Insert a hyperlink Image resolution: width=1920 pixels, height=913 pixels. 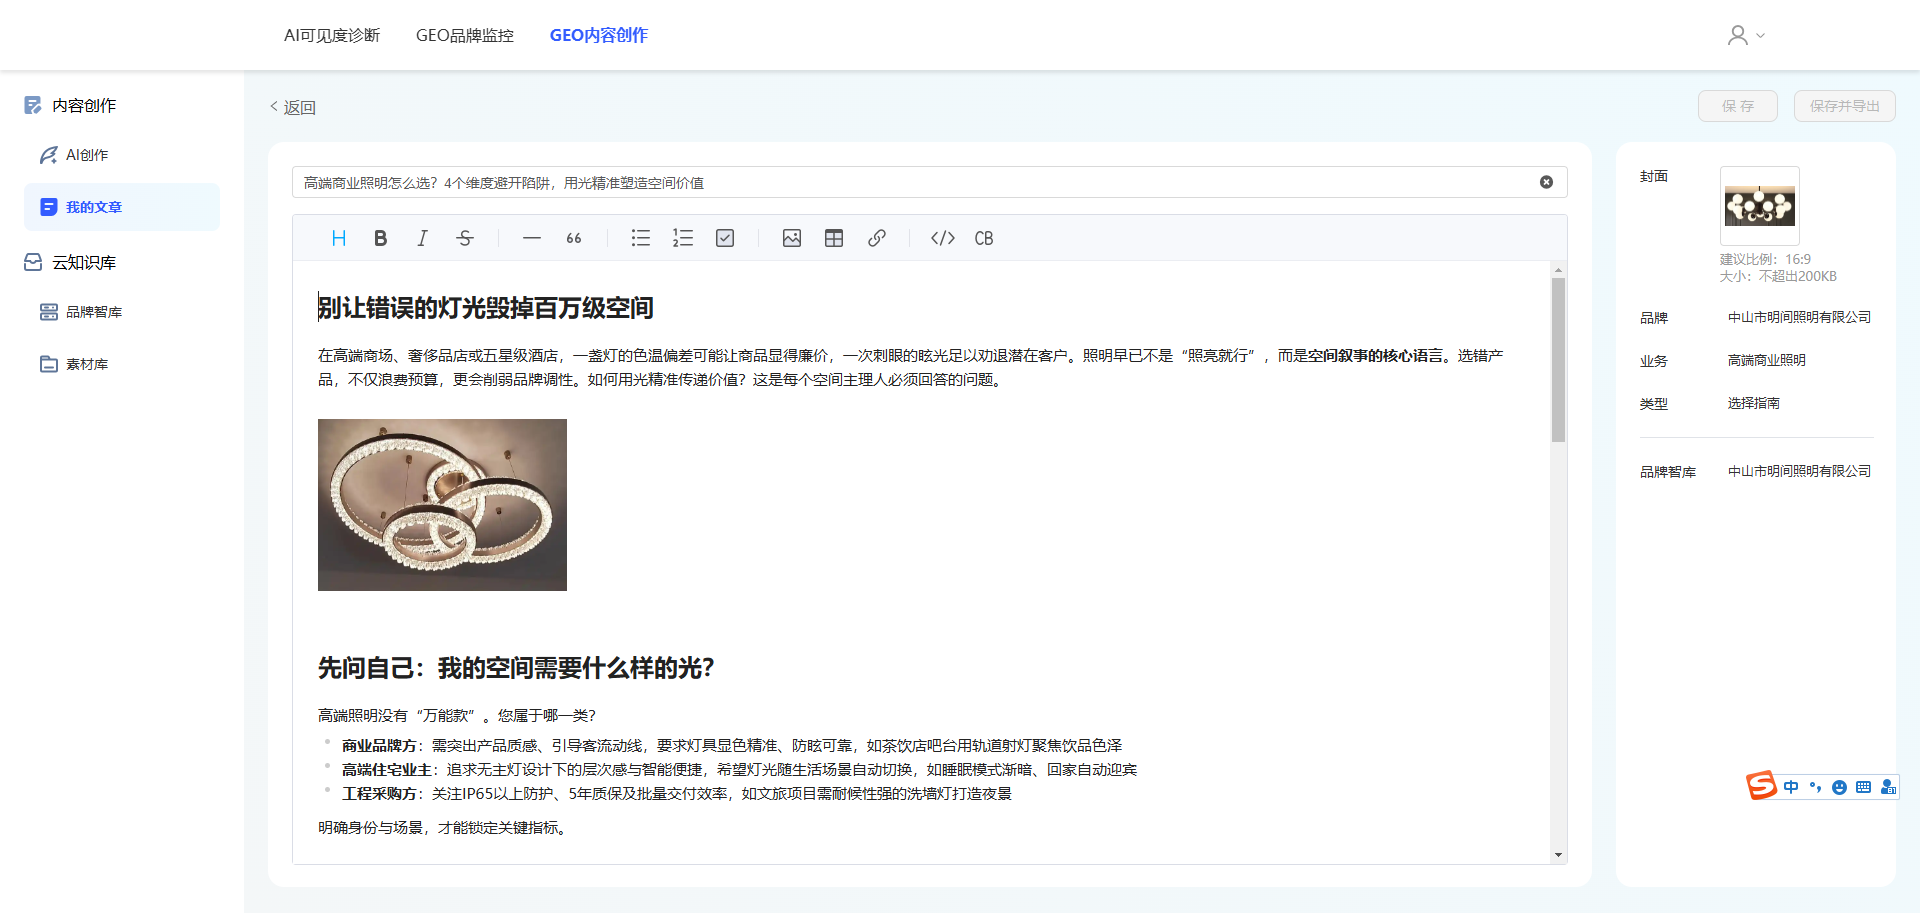(877, 238)
